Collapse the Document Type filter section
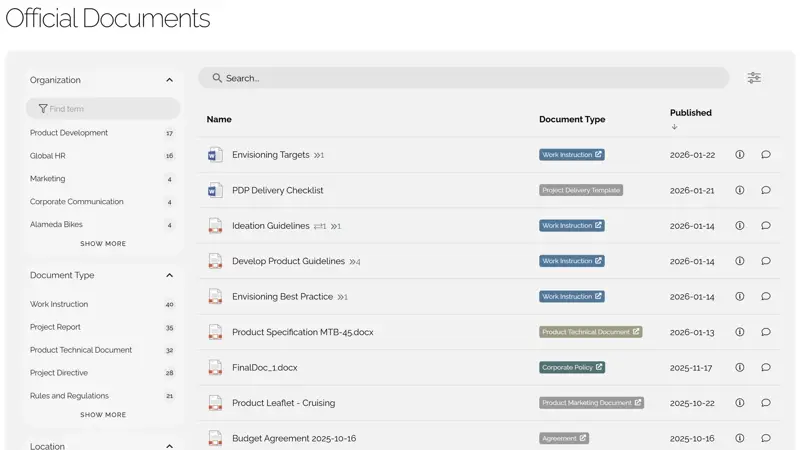The image size is (800, 450). 169,276
